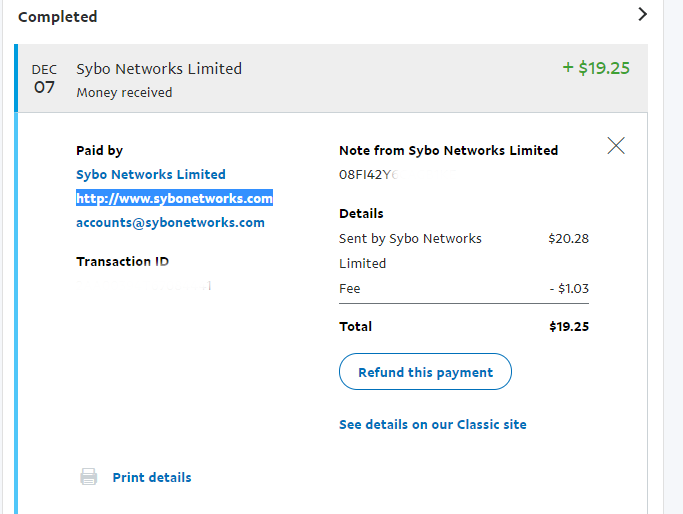This screenshot has width=683, height=514.
Task: Open the http://www.sybonetworks.com website link
Action: pos(174,198)
